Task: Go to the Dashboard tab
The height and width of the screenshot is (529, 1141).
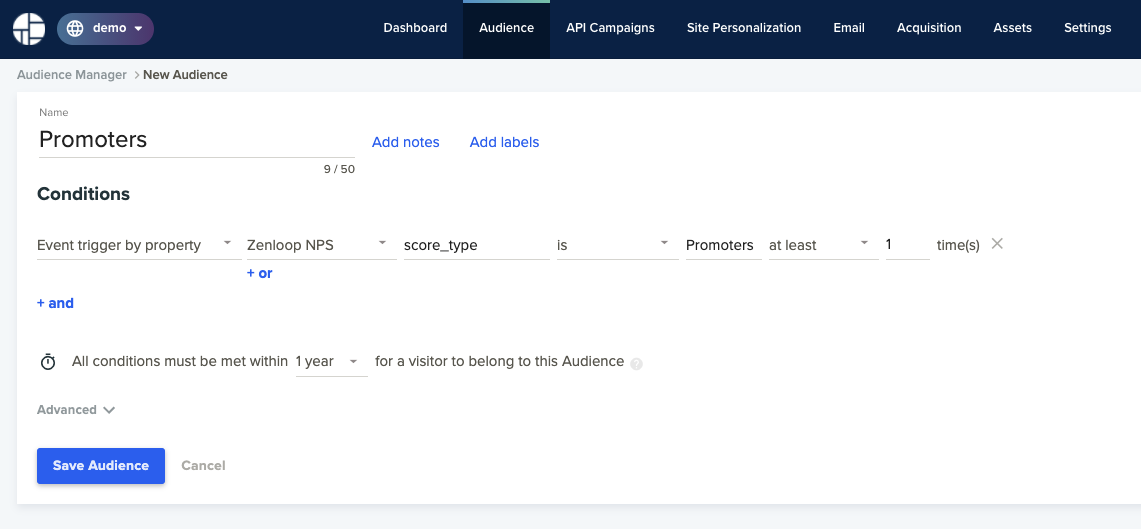Action: click(415, 28)
